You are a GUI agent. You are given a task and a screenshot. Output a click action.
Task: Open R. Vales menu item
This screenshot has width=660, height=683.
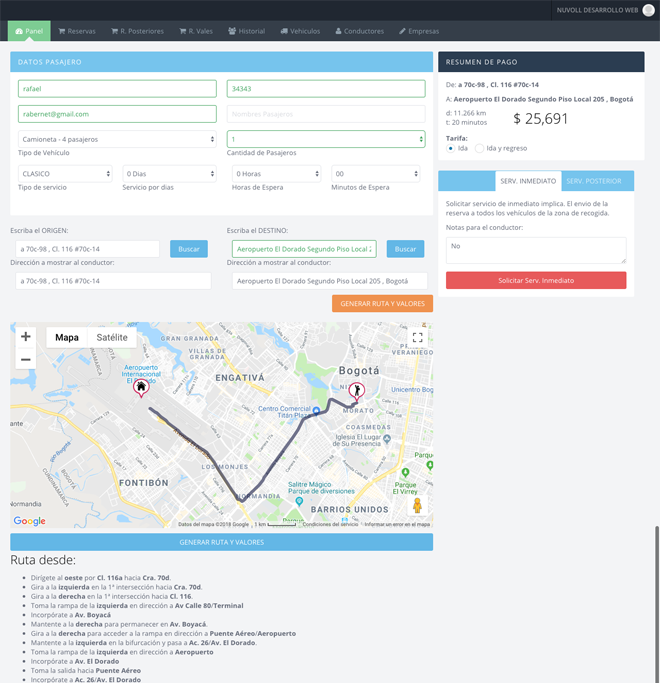(196, 31)
